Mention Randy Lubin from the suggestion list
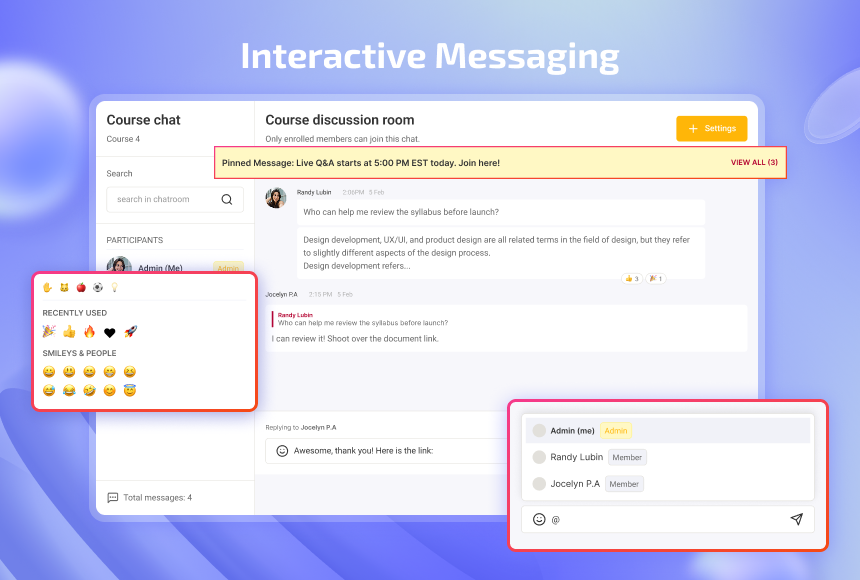Screen dimensions: 860x580 667,457
